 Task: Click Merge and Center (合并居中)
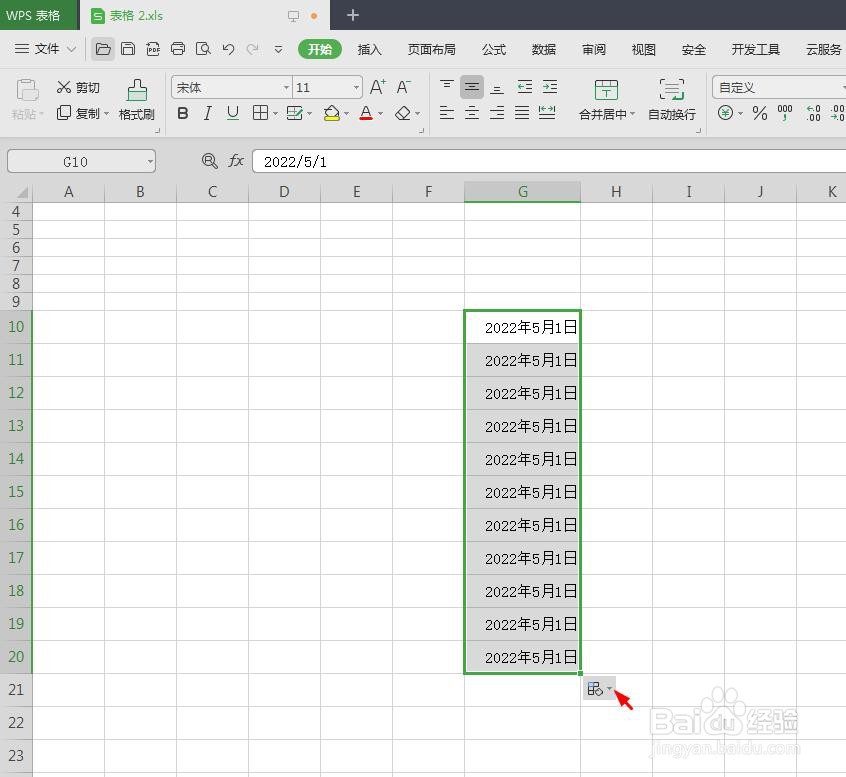point(606,100)
